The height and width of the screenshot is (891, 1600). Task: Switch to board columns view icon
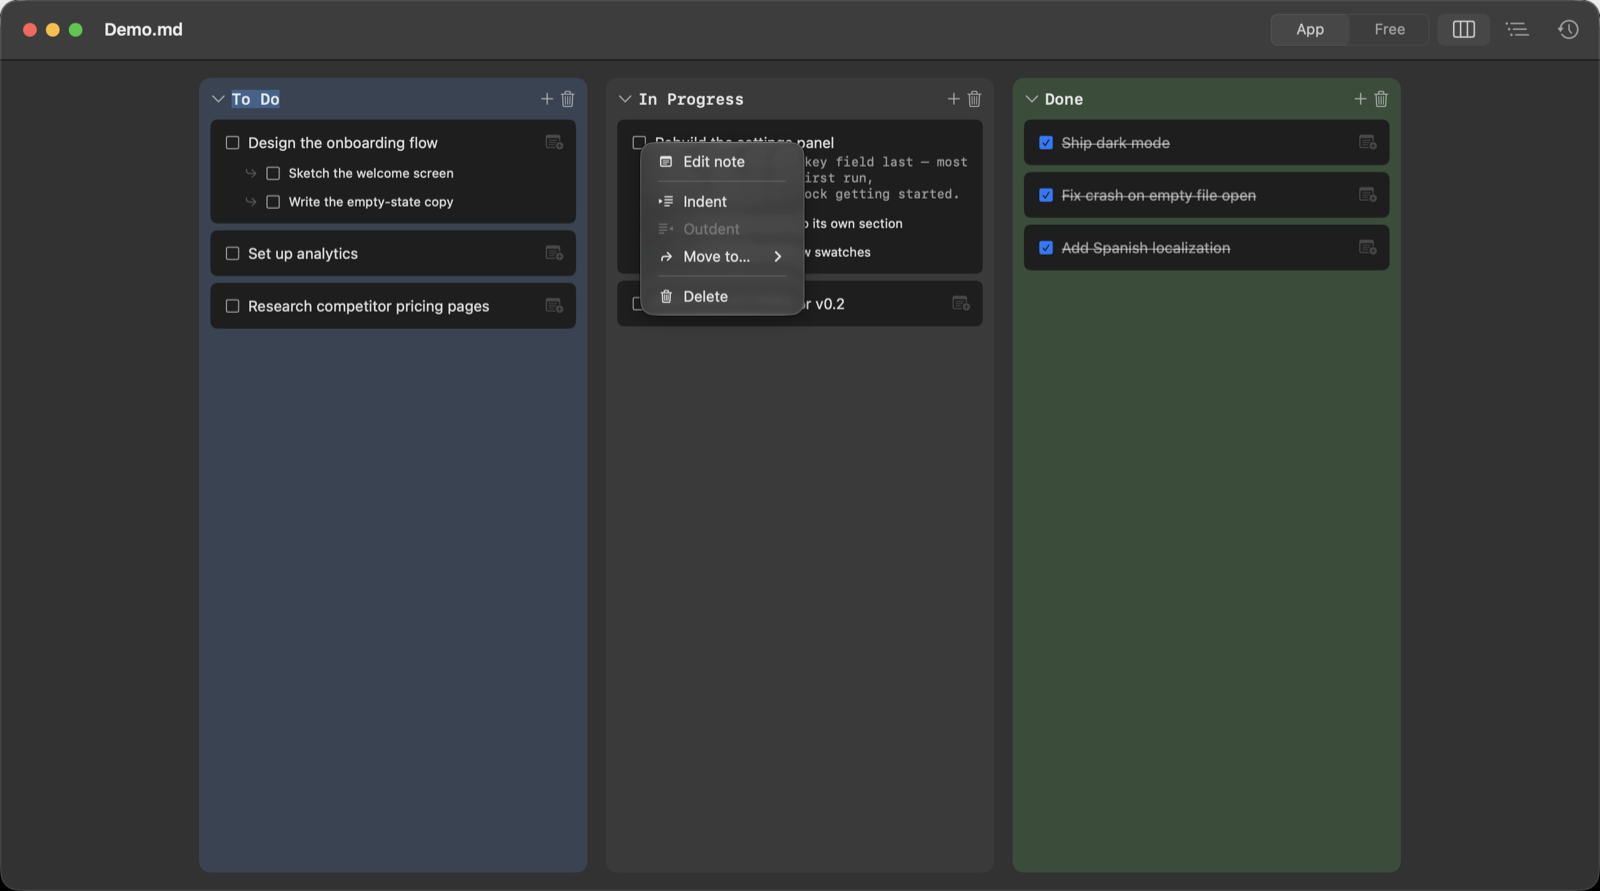[x=1464, y=29]
